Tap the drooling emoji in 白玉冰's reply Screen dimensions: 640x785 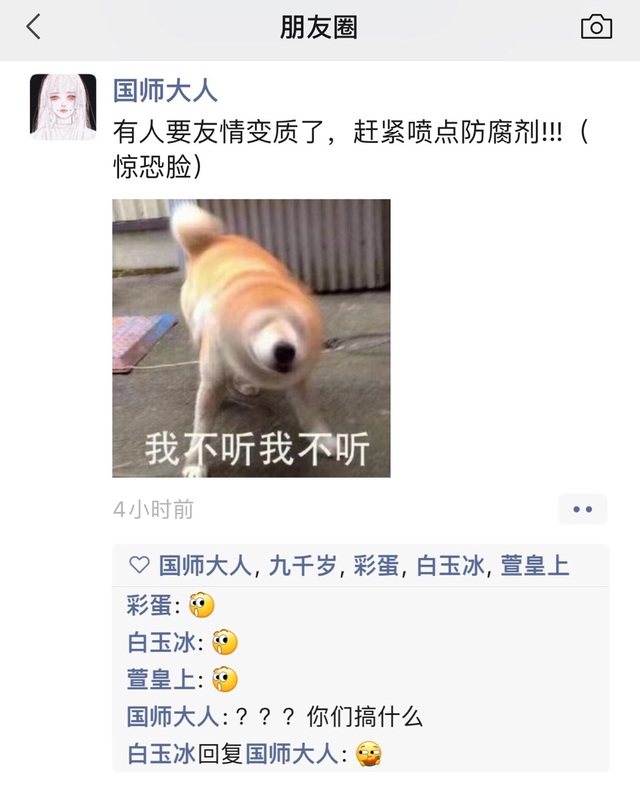coord(369,753)
